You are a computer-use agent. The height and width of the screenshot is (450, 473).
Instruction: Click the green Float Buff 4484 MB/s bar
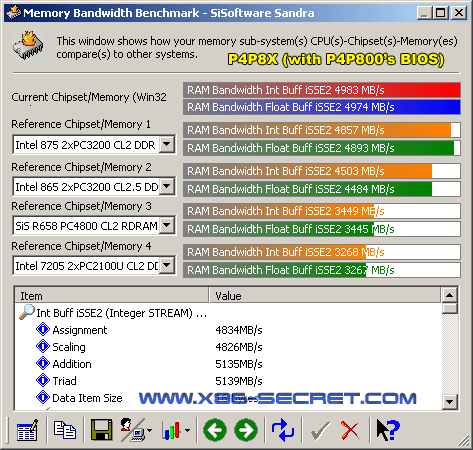322,189
